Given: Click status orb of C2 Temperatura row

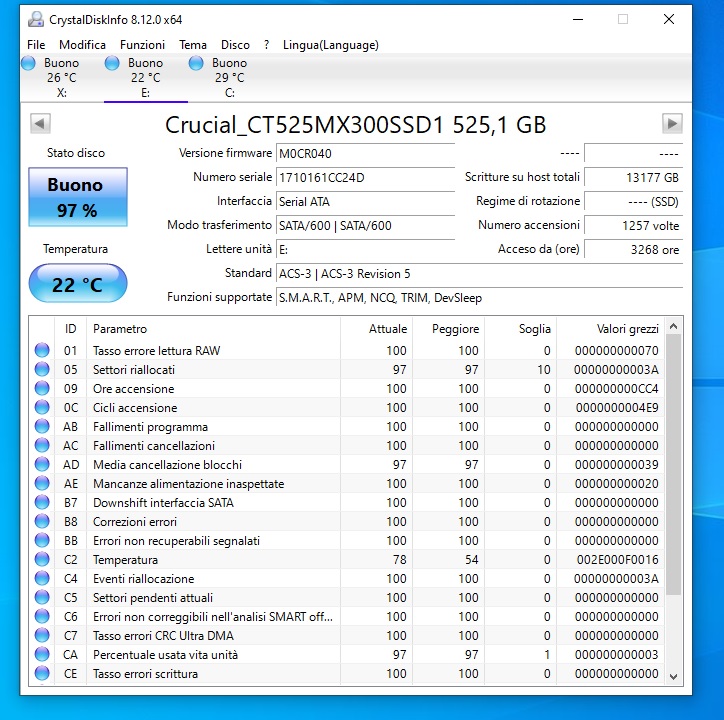Looking at the screenshot, I should tap(42, 559).
